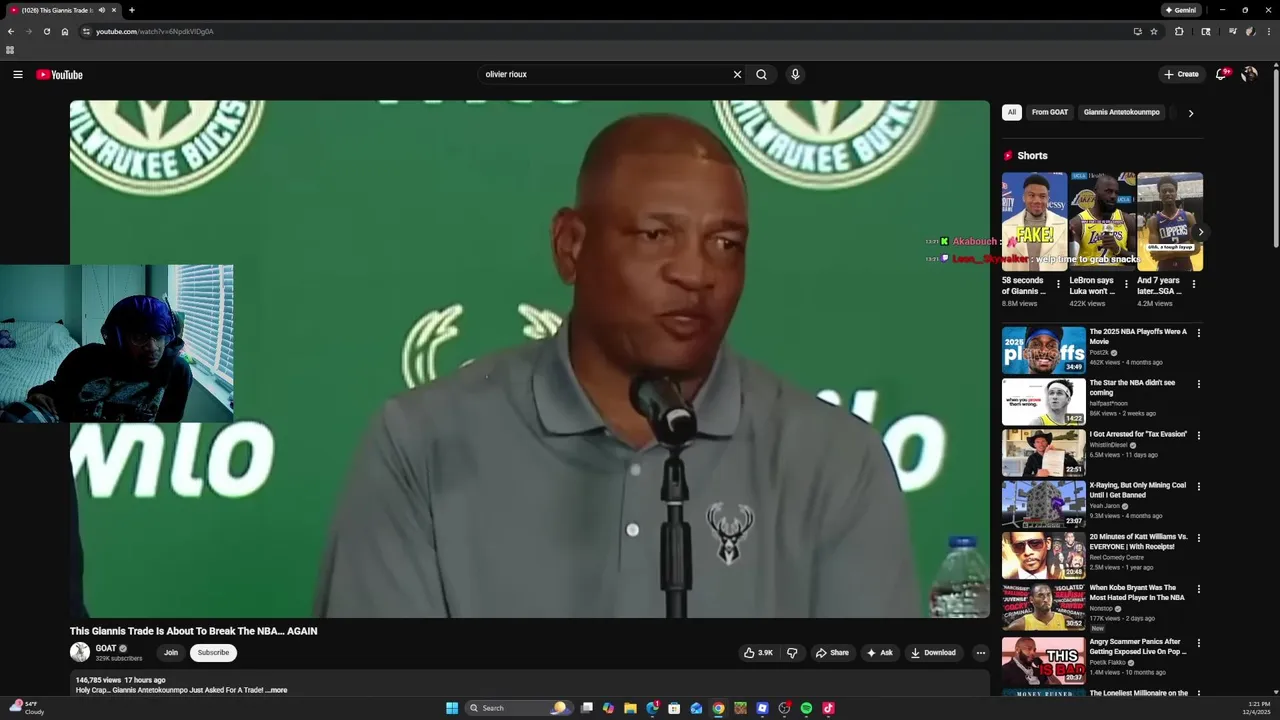
Task: Open 'When Kobe Bryant Was The Most Hated' thumbnail
Action: 1044,607
